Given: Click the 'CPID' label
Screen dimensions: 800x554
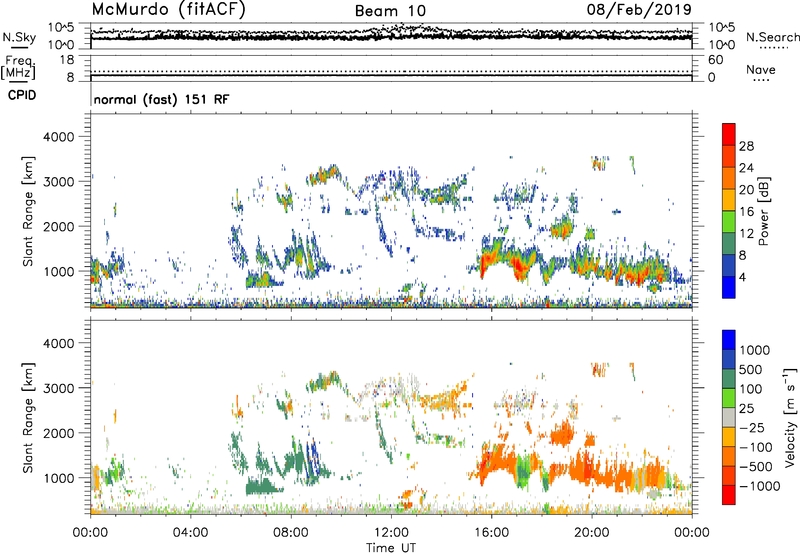Looking at the screenshot, I should [22, 95].
